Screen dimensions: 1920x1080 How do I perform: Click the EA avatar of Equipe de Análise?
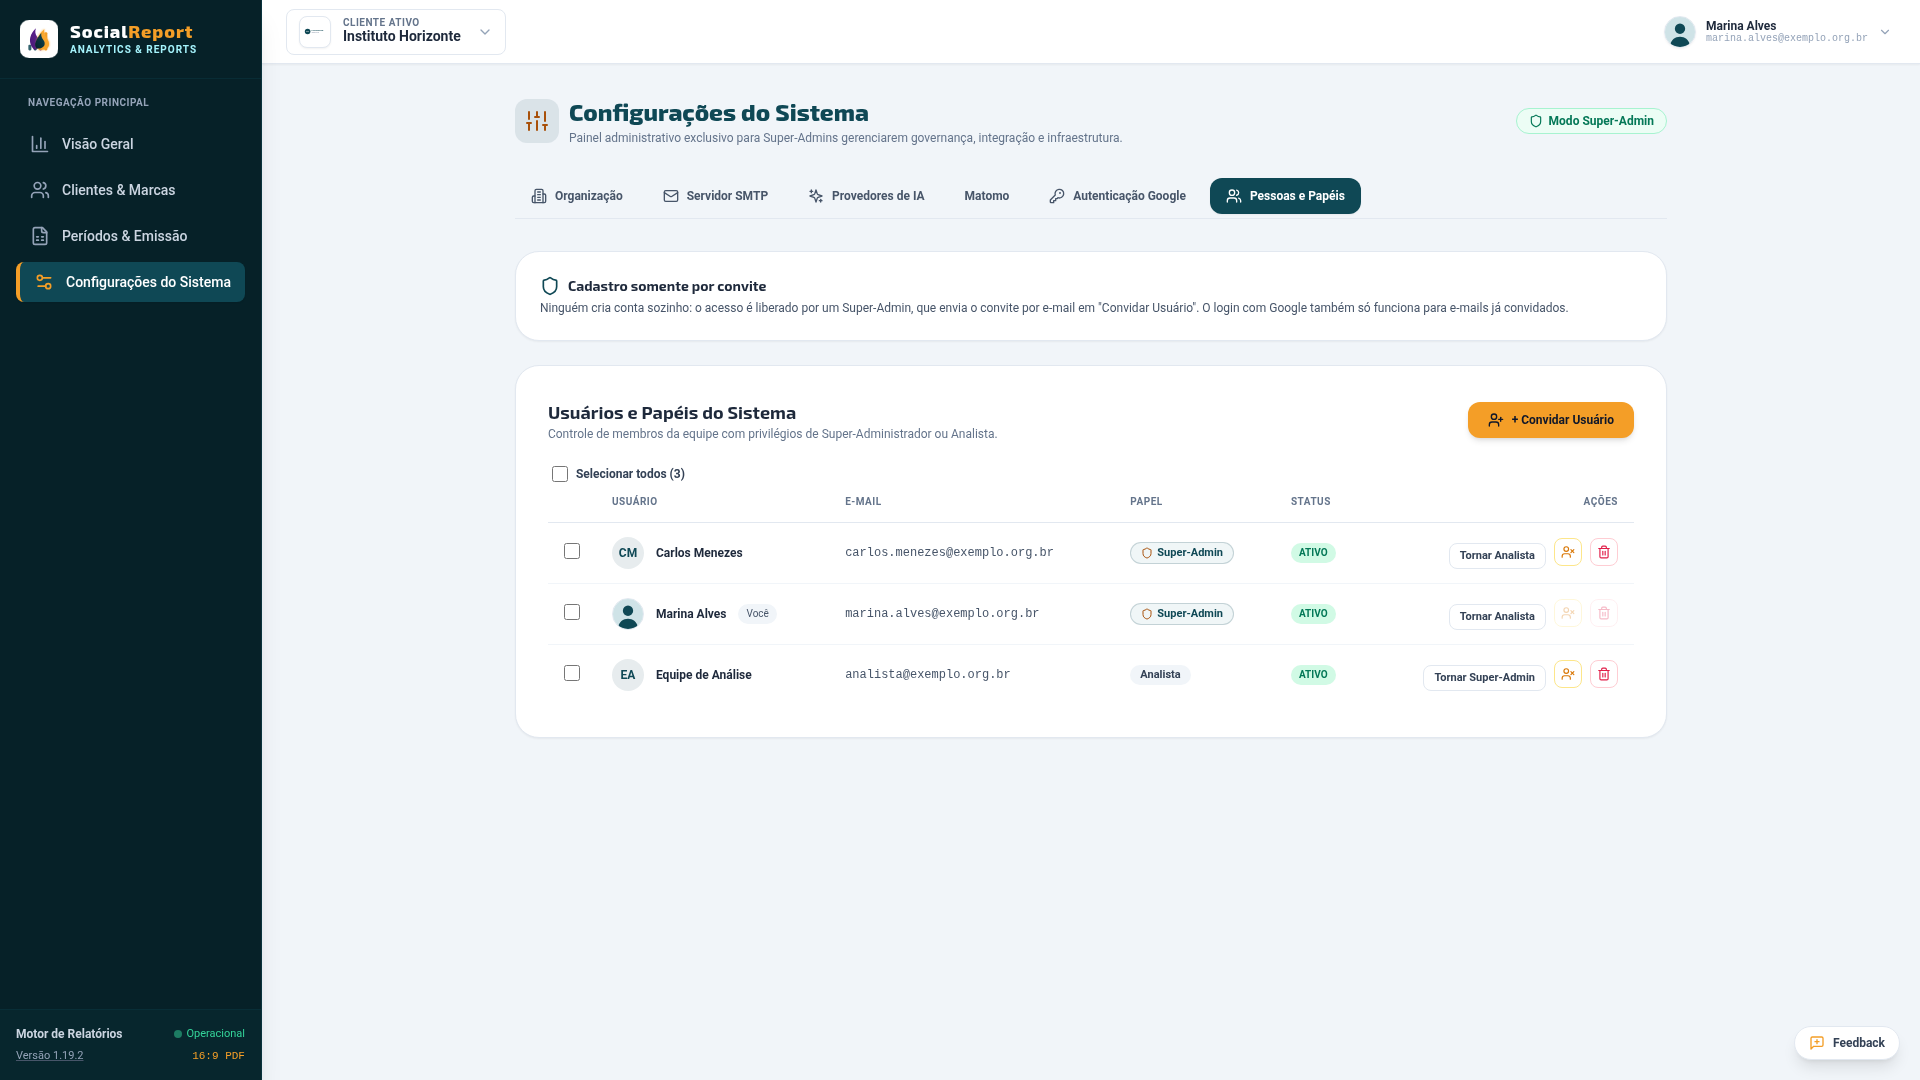[628, 675]
